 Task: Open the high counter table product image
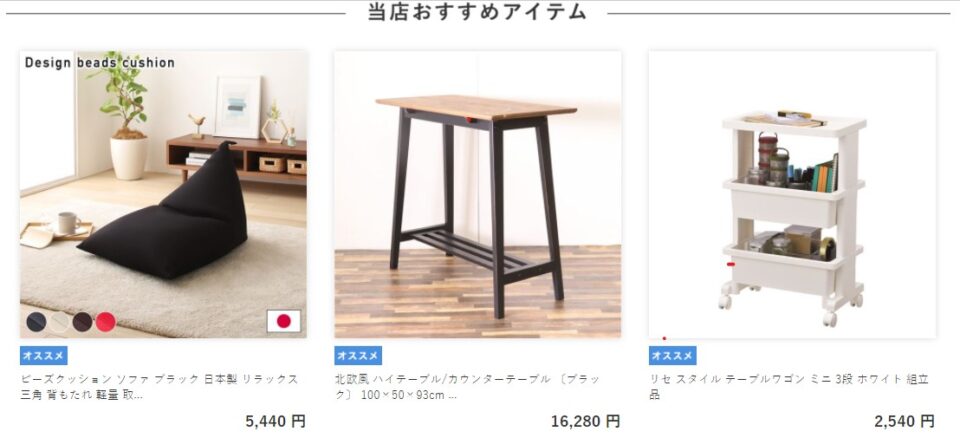tap(478, 194)
